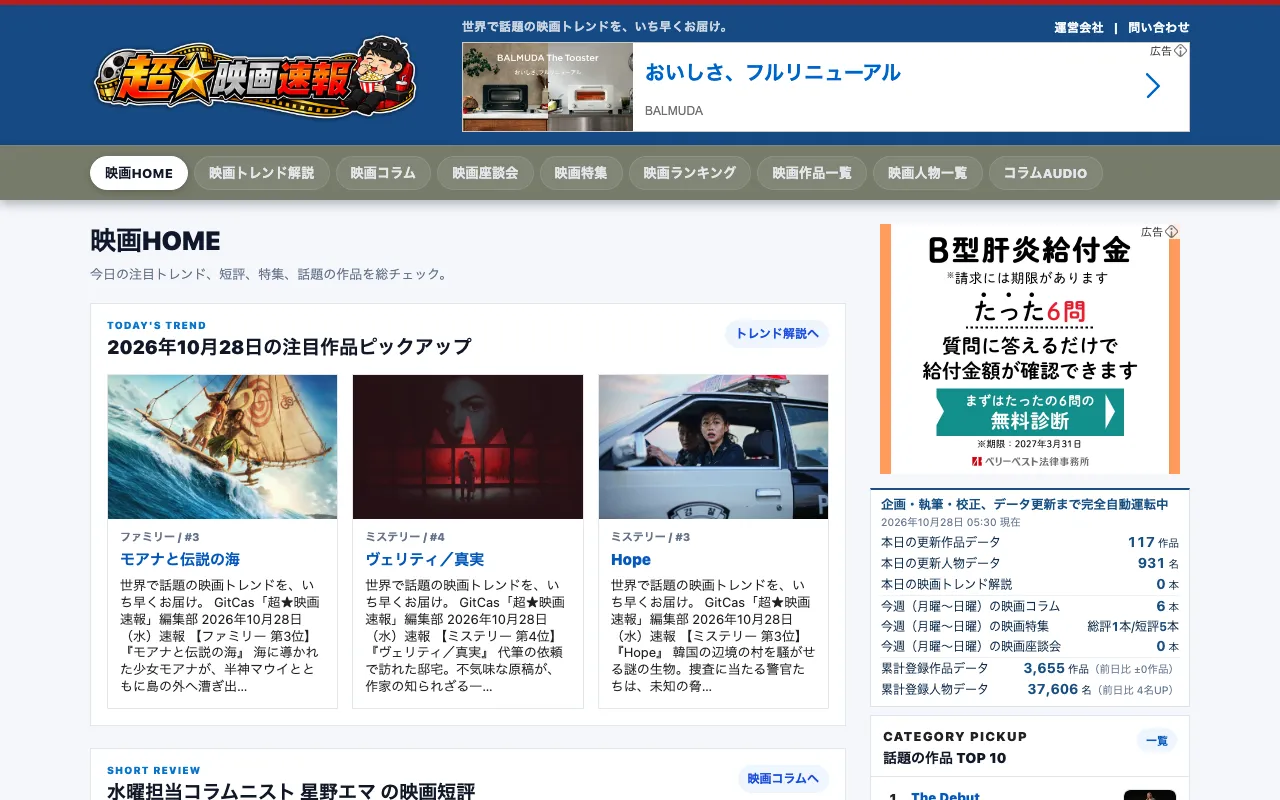Screen dimensions: 1280x800
Task: Click the おいしさ、フルリニューアル ad headline
Action: tap(773, 73)
